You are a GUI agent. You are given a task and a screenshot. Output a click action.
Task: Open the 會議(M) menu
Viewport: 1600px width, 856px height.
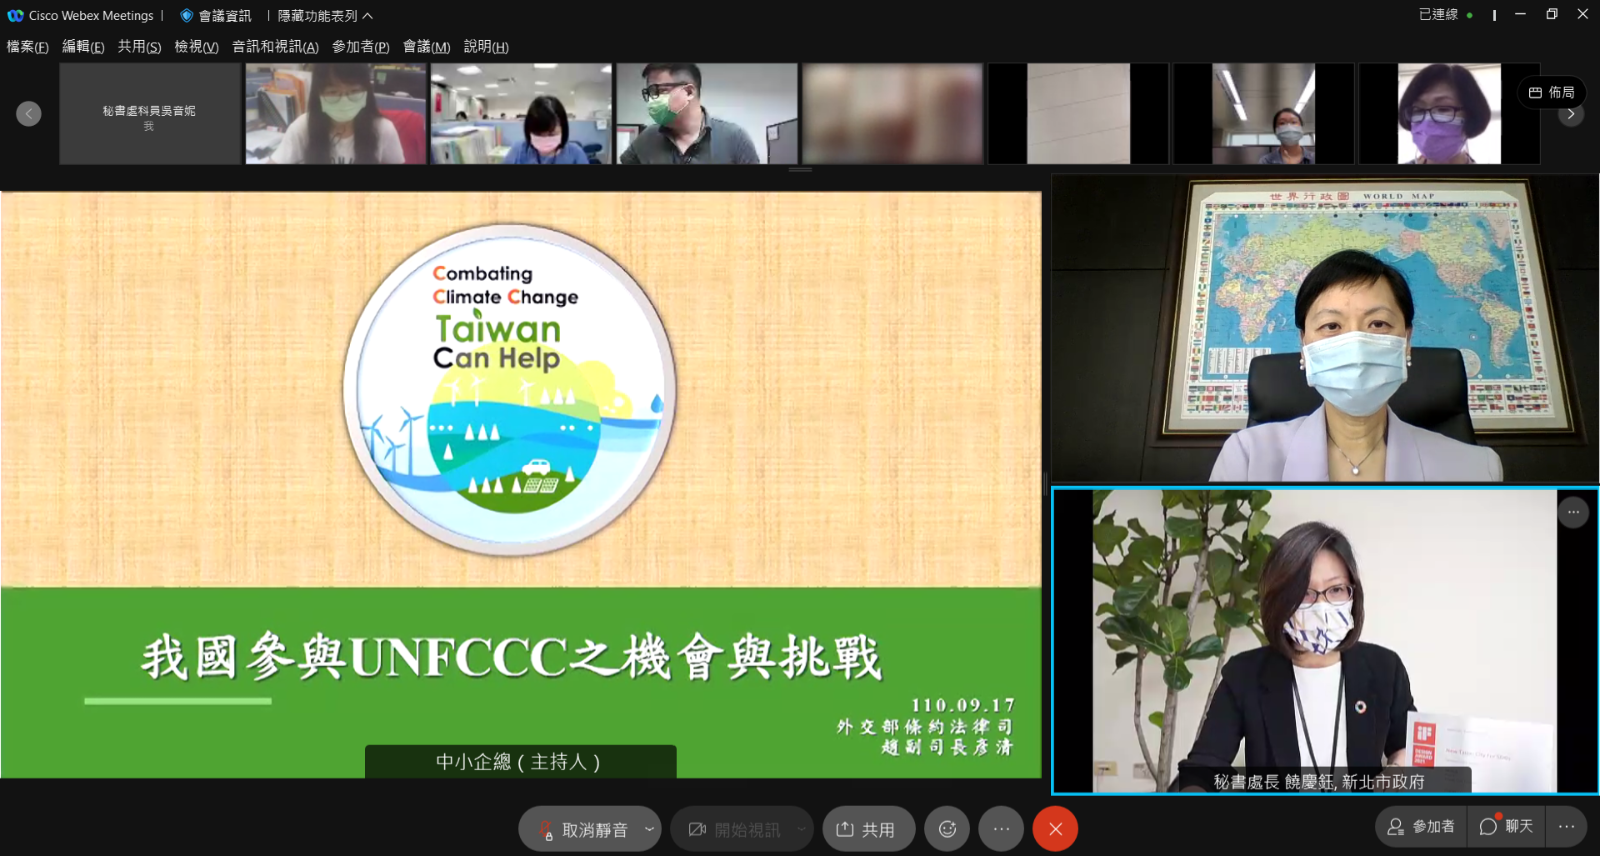coord(427,47)
